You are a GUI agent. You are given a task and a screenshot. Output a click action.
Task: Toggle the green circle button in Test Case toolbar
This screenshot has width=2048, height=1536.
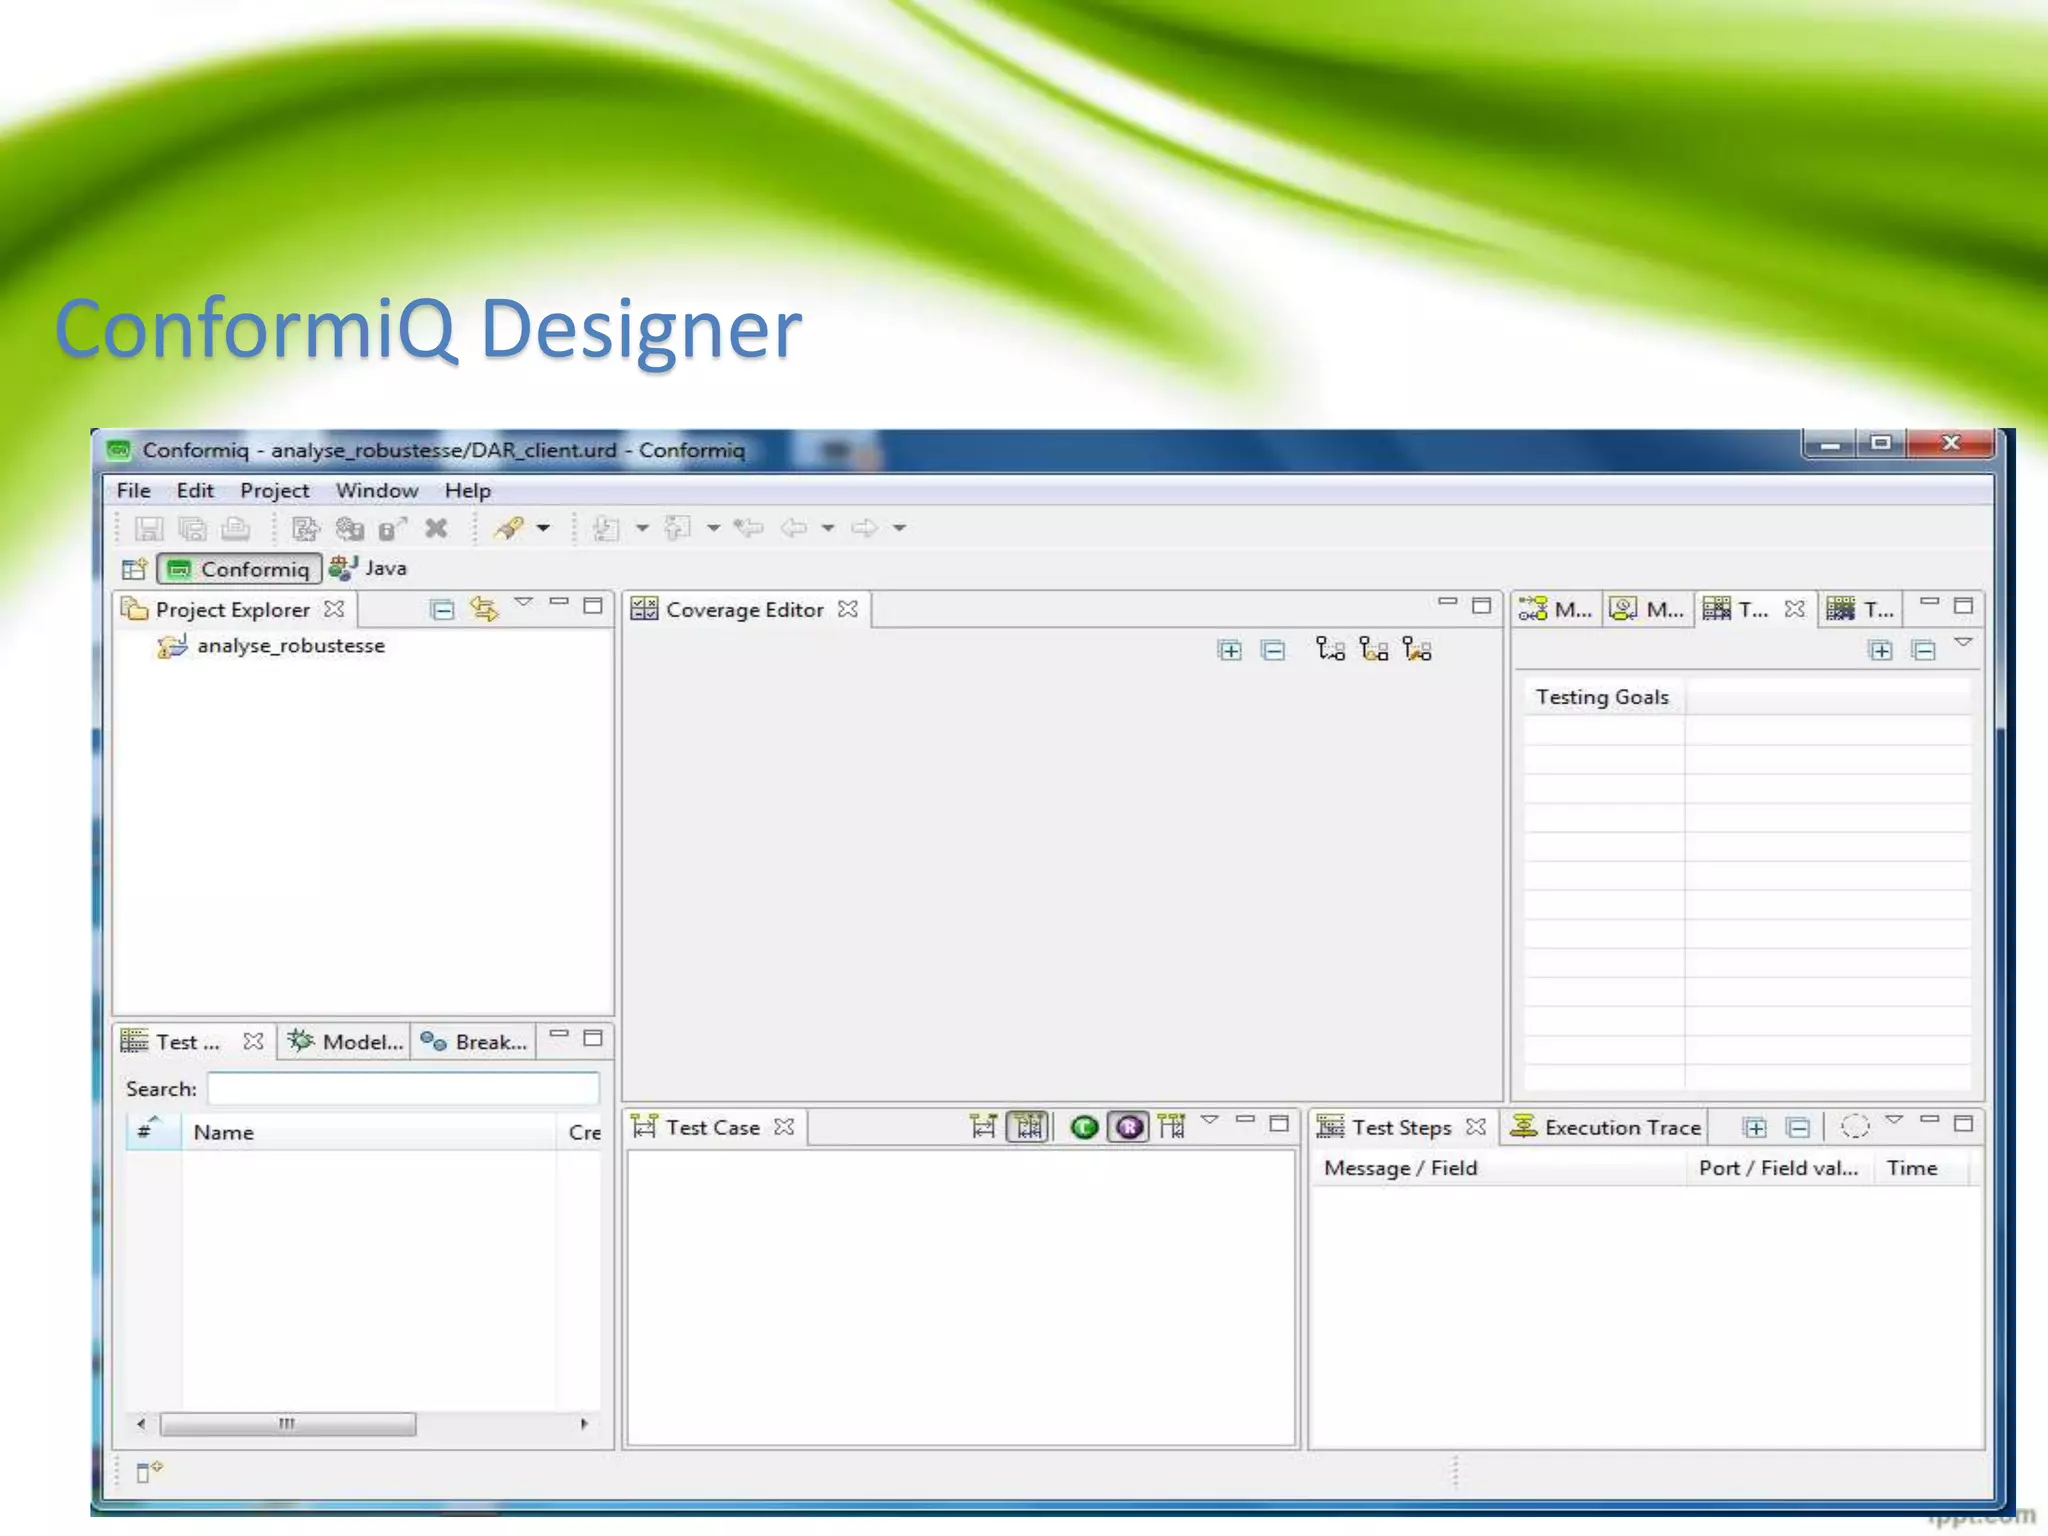[x=1084, y=1128]
